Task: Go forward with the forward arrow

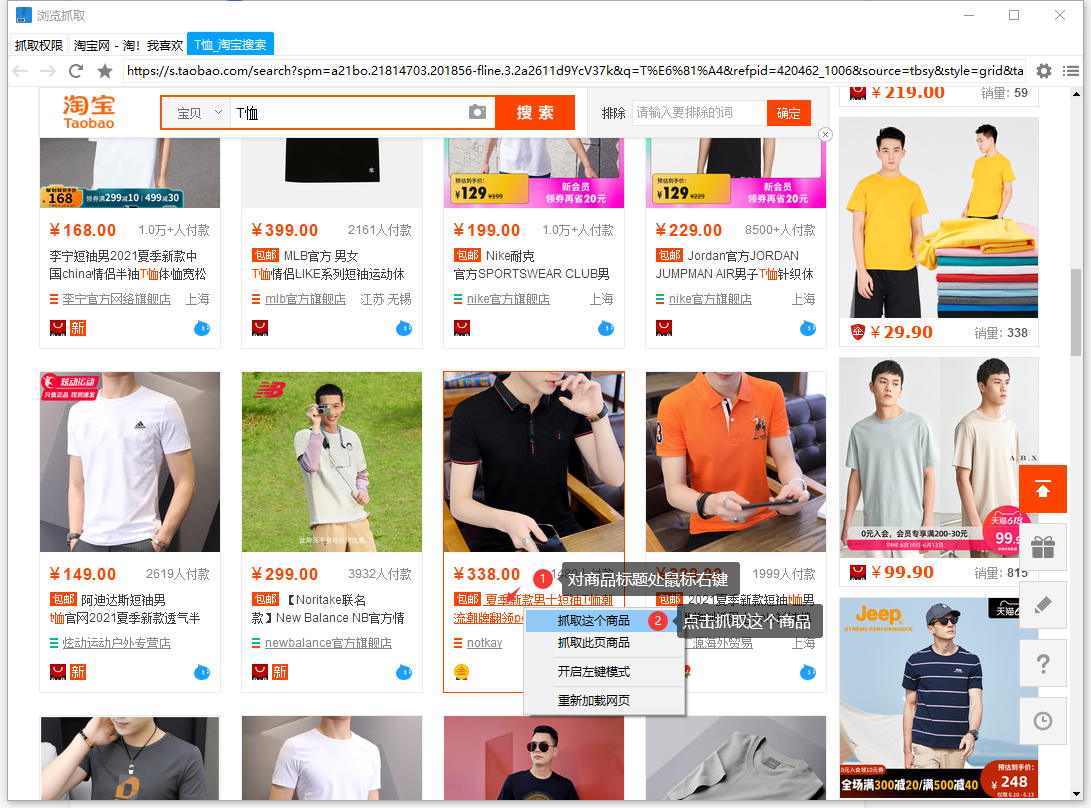Action: point(48,71)
